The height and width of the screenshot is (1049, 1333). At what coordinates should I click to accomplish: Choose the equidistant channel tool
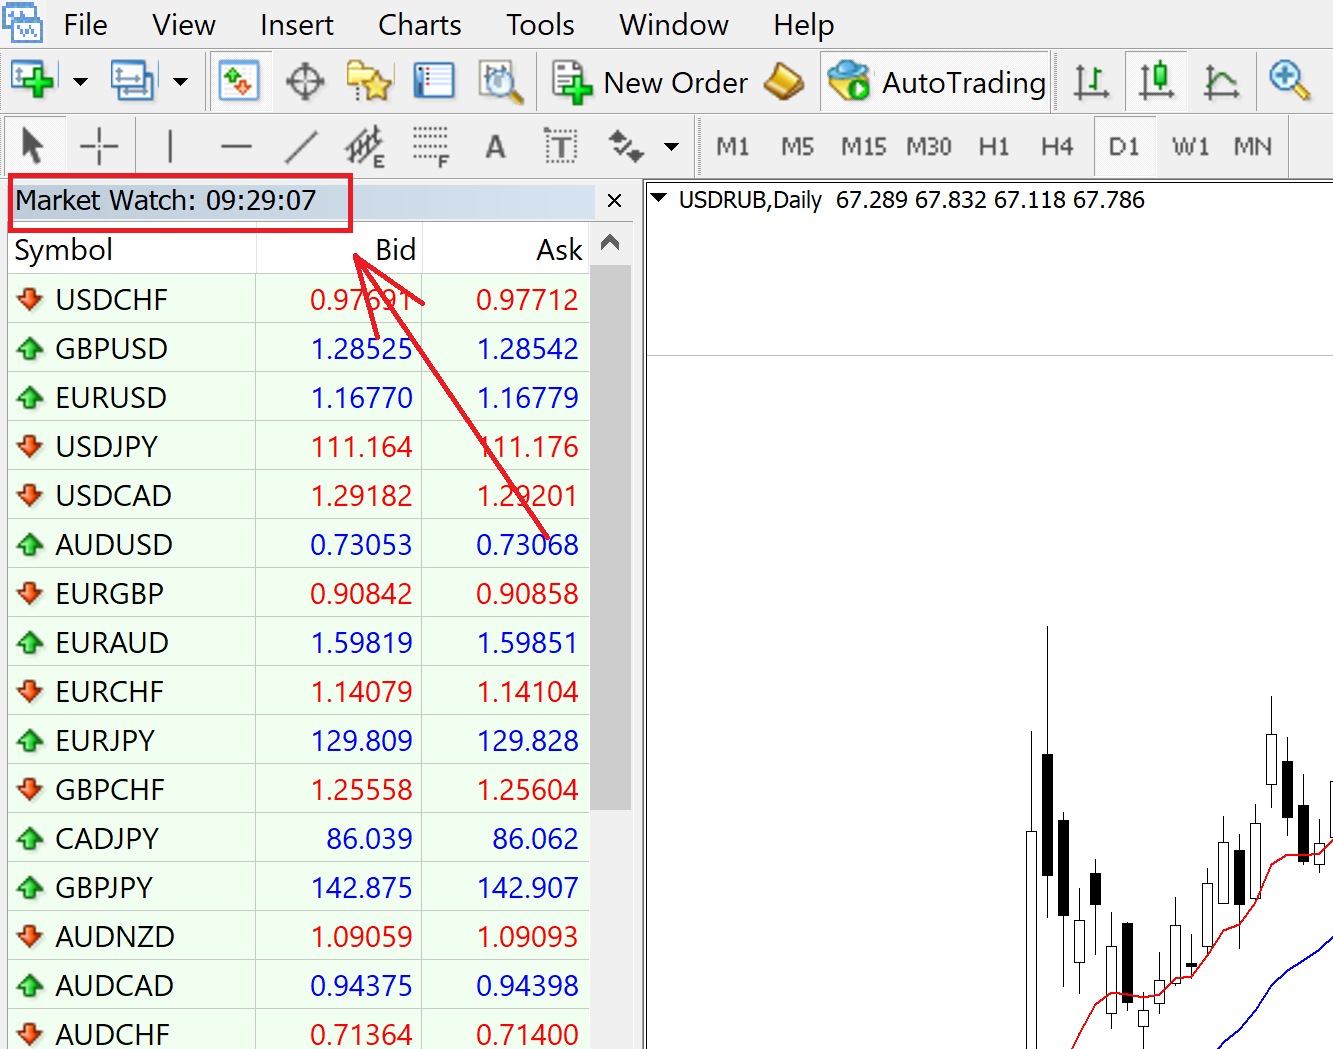click(365, 147)
